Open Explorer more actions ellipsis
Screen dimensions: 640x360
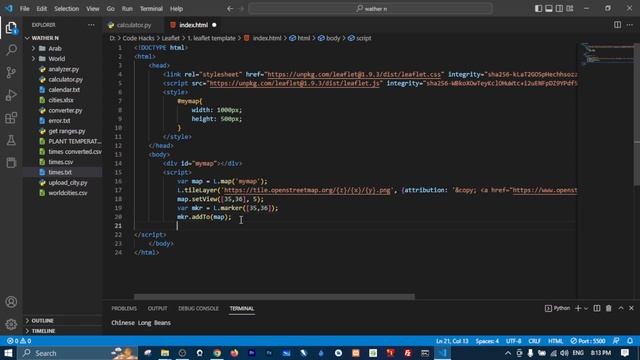(91, 25)
